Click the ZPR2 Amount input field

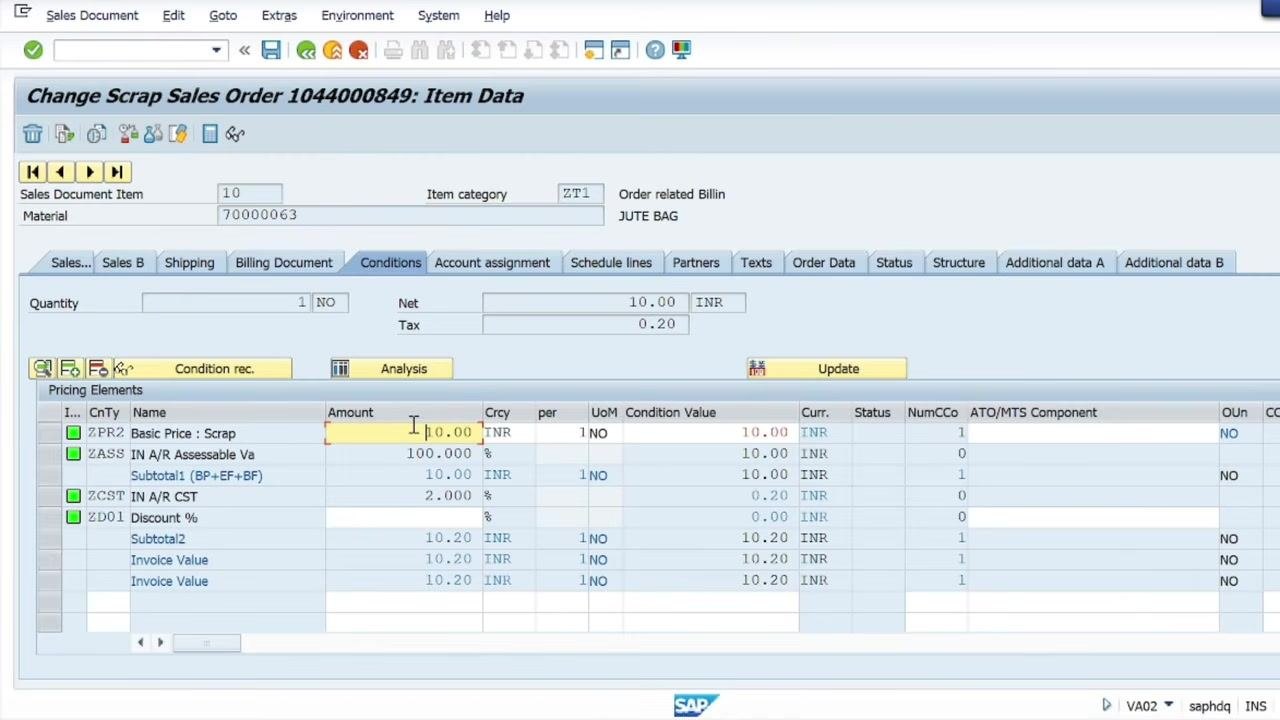click(404, 433)
